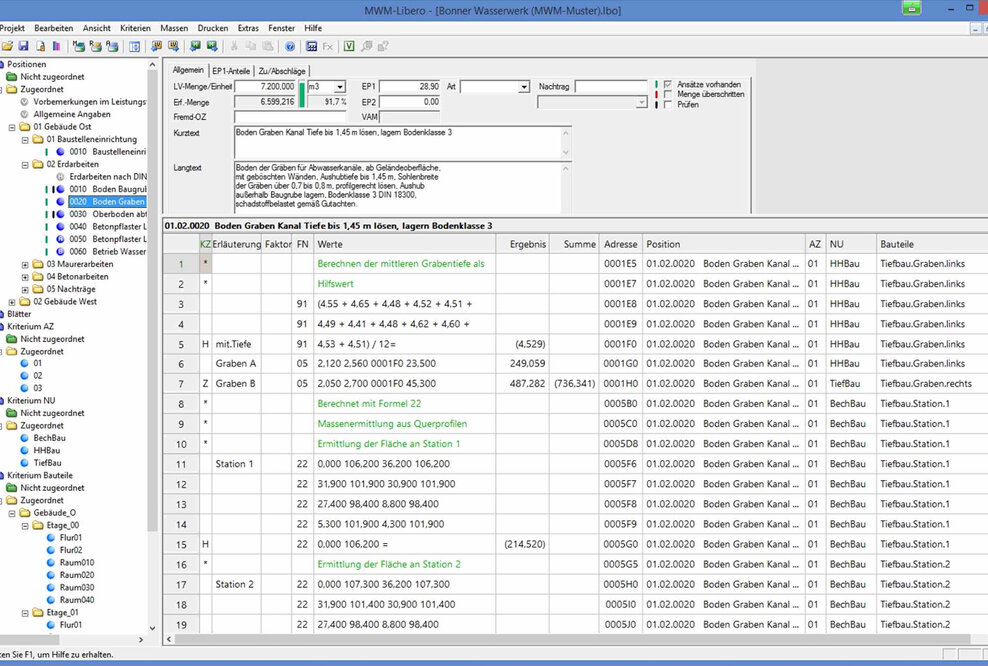Click the open folder toolbar icon

point(7,46)
